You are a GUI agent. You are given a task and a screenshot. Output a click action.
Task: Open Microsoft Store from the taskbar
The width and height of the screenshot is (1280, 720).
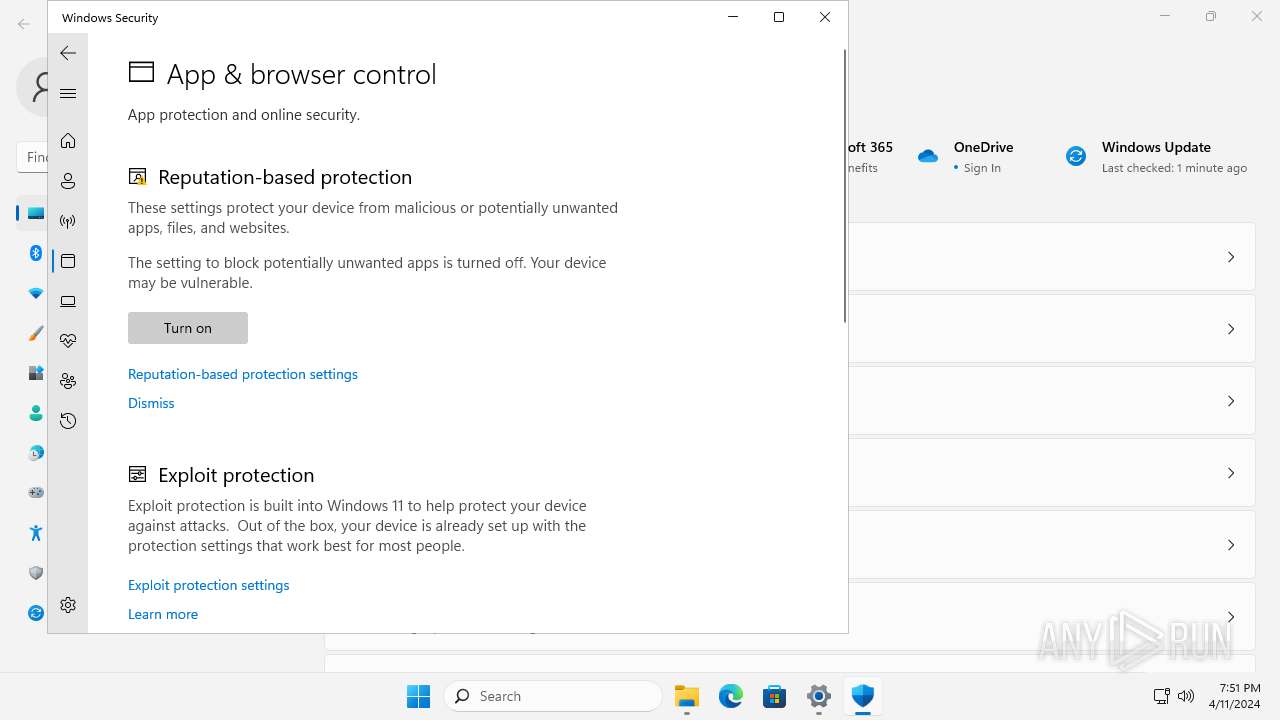pos(775,696)
